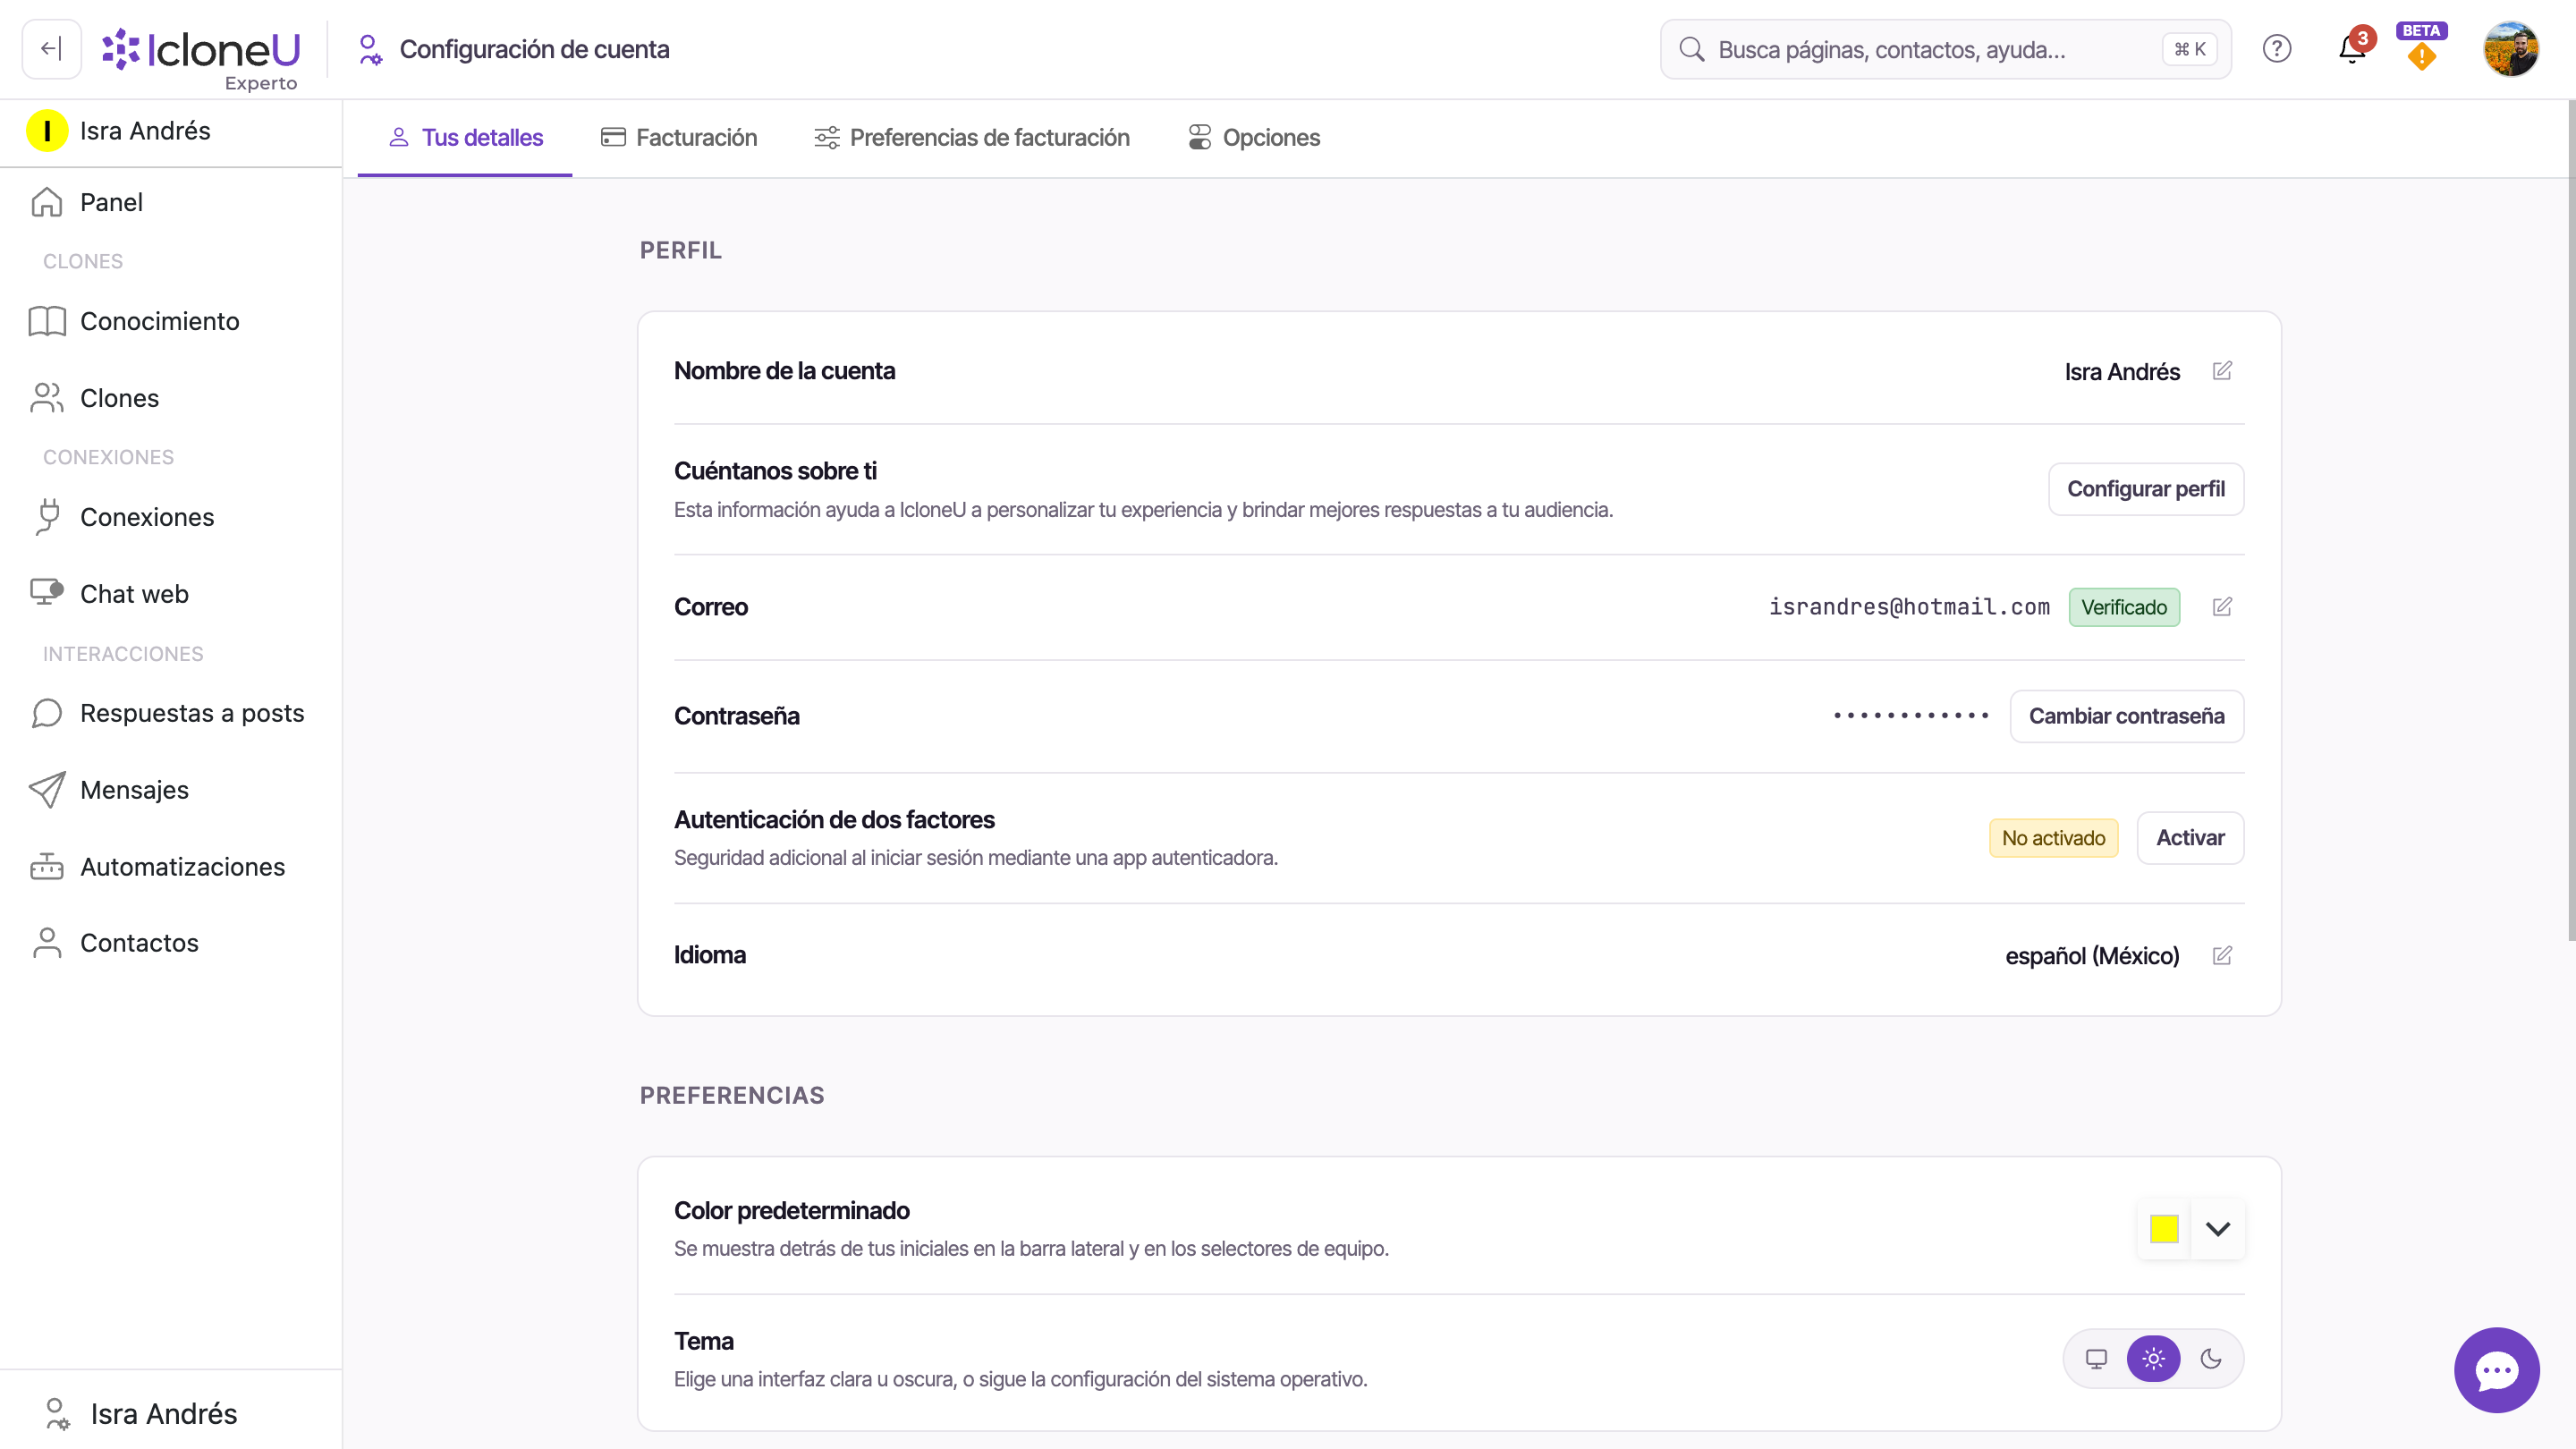The image size is (2576, 1449).
Task: Switch to the Facturación tab
Action: (x=679, y=138)
